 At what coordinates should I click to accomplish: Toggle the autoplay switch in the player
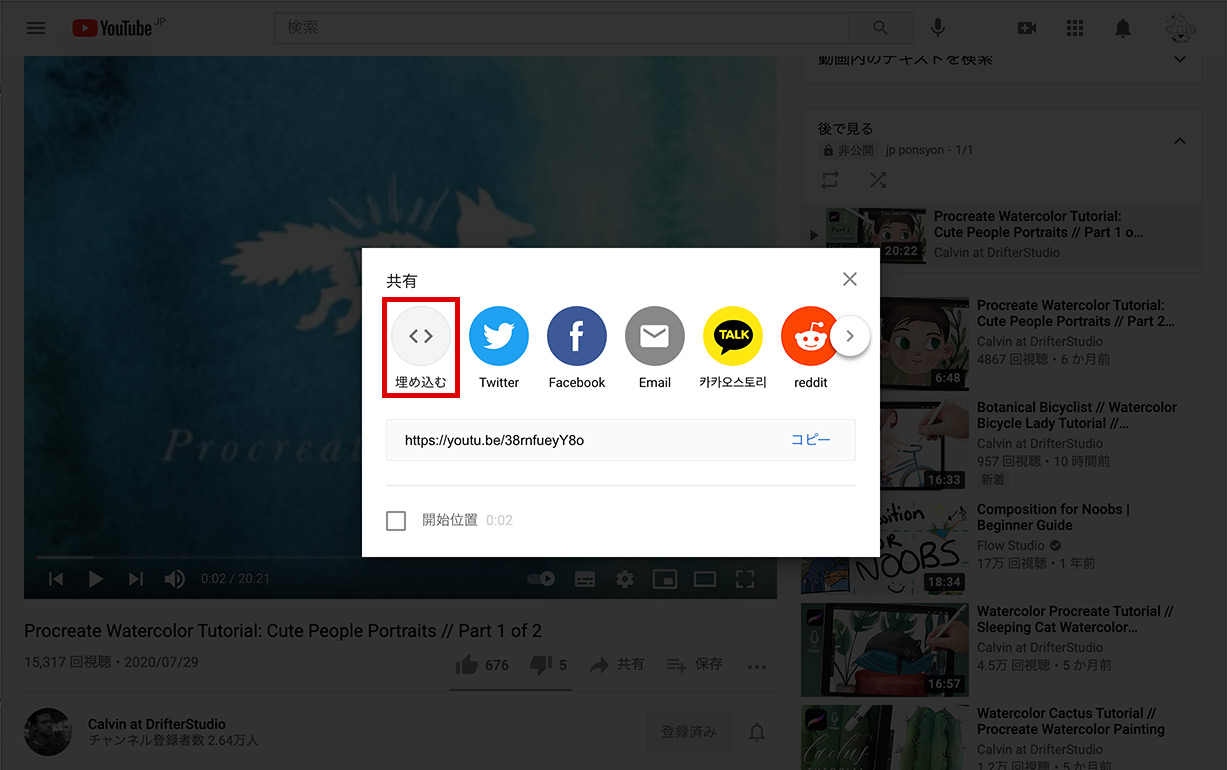point(541,578)
